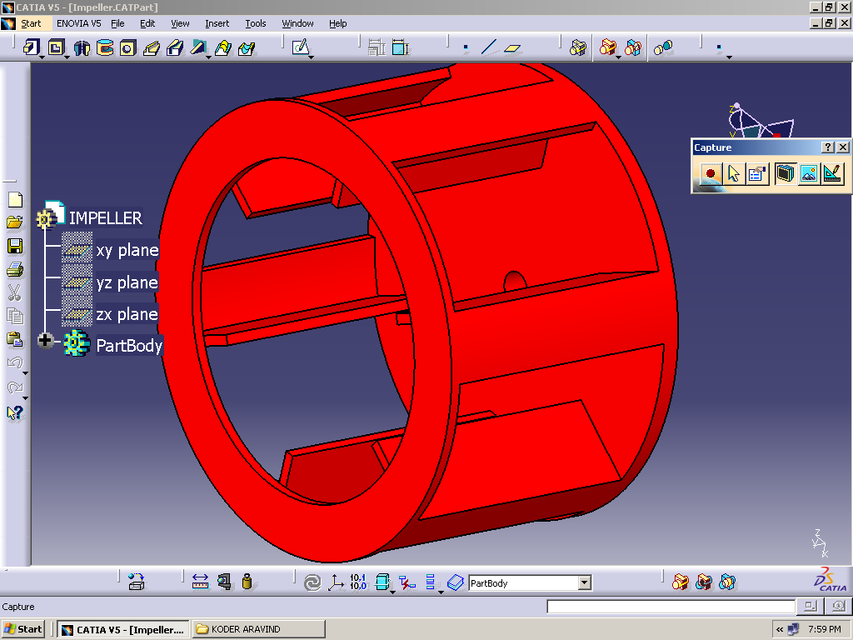
Task: Click KODER ARAVIND in the taskbar
Action: 256,628
